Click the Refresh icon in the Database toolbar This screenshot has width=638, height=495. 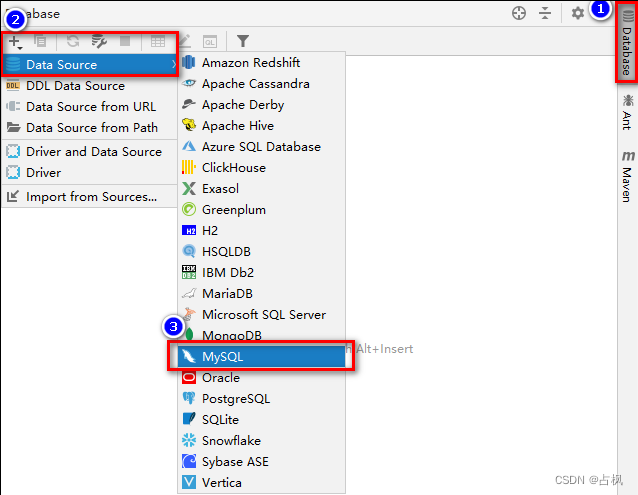pyautogui.click(x=73, y=41)
